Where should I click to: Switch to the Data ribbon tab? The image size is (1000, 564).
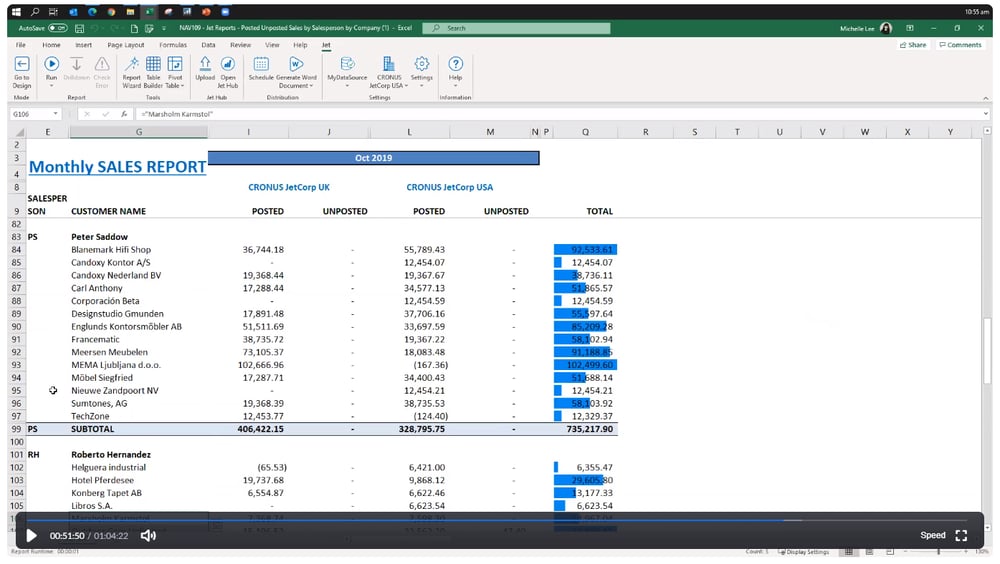[208, 45]
